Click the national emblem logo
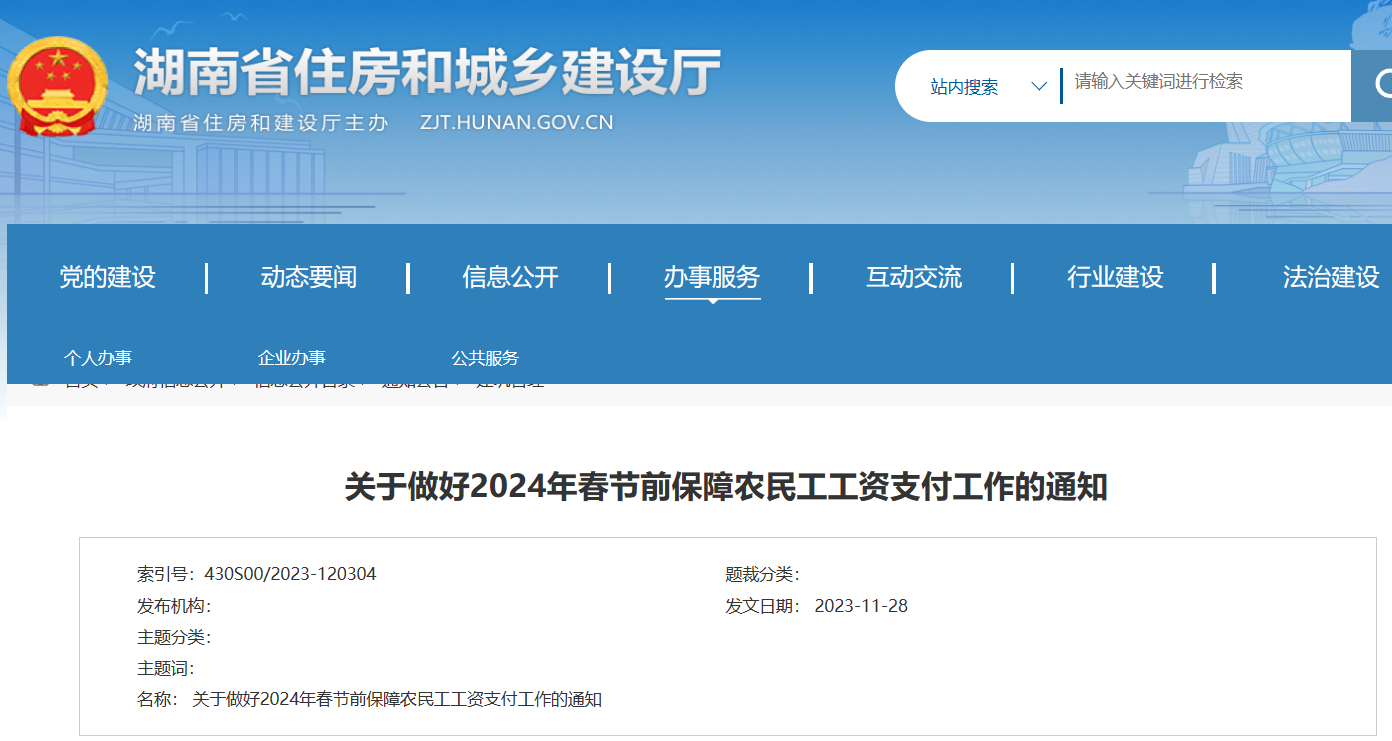The height and width of the screenshot is (741, 1392). click(60, 85)
